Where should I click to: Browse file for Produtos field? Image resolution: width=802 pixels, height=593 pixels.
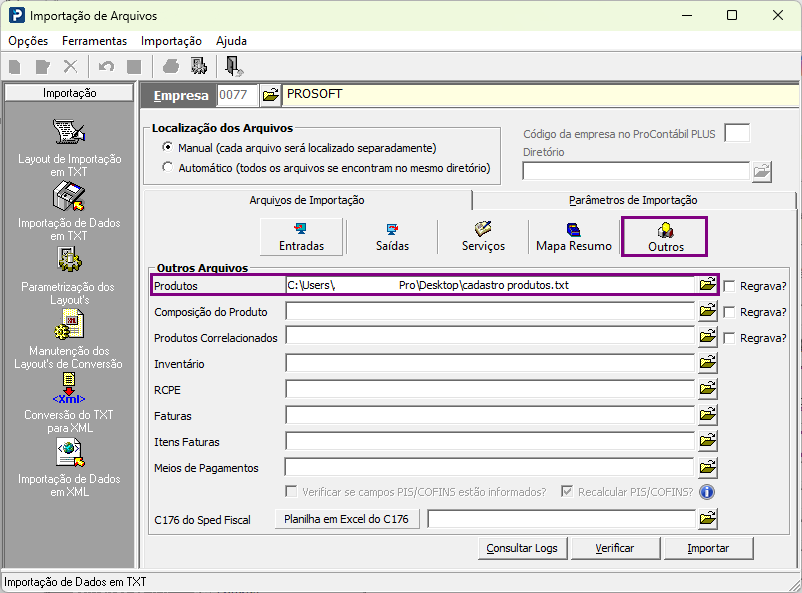(708, 285)
